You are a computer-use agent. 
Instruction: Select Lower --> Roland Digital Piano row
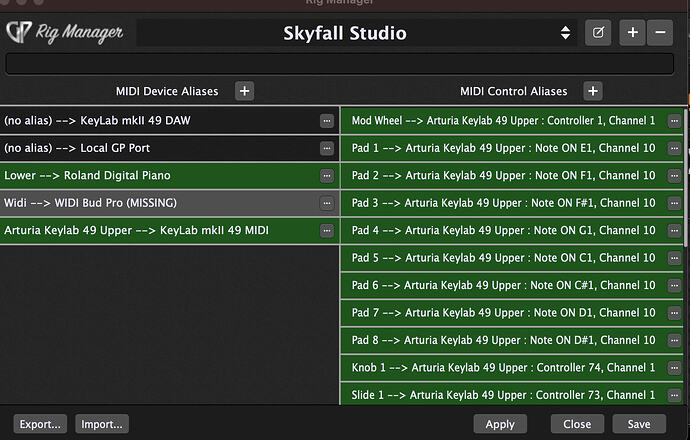(x=169, y=176)
